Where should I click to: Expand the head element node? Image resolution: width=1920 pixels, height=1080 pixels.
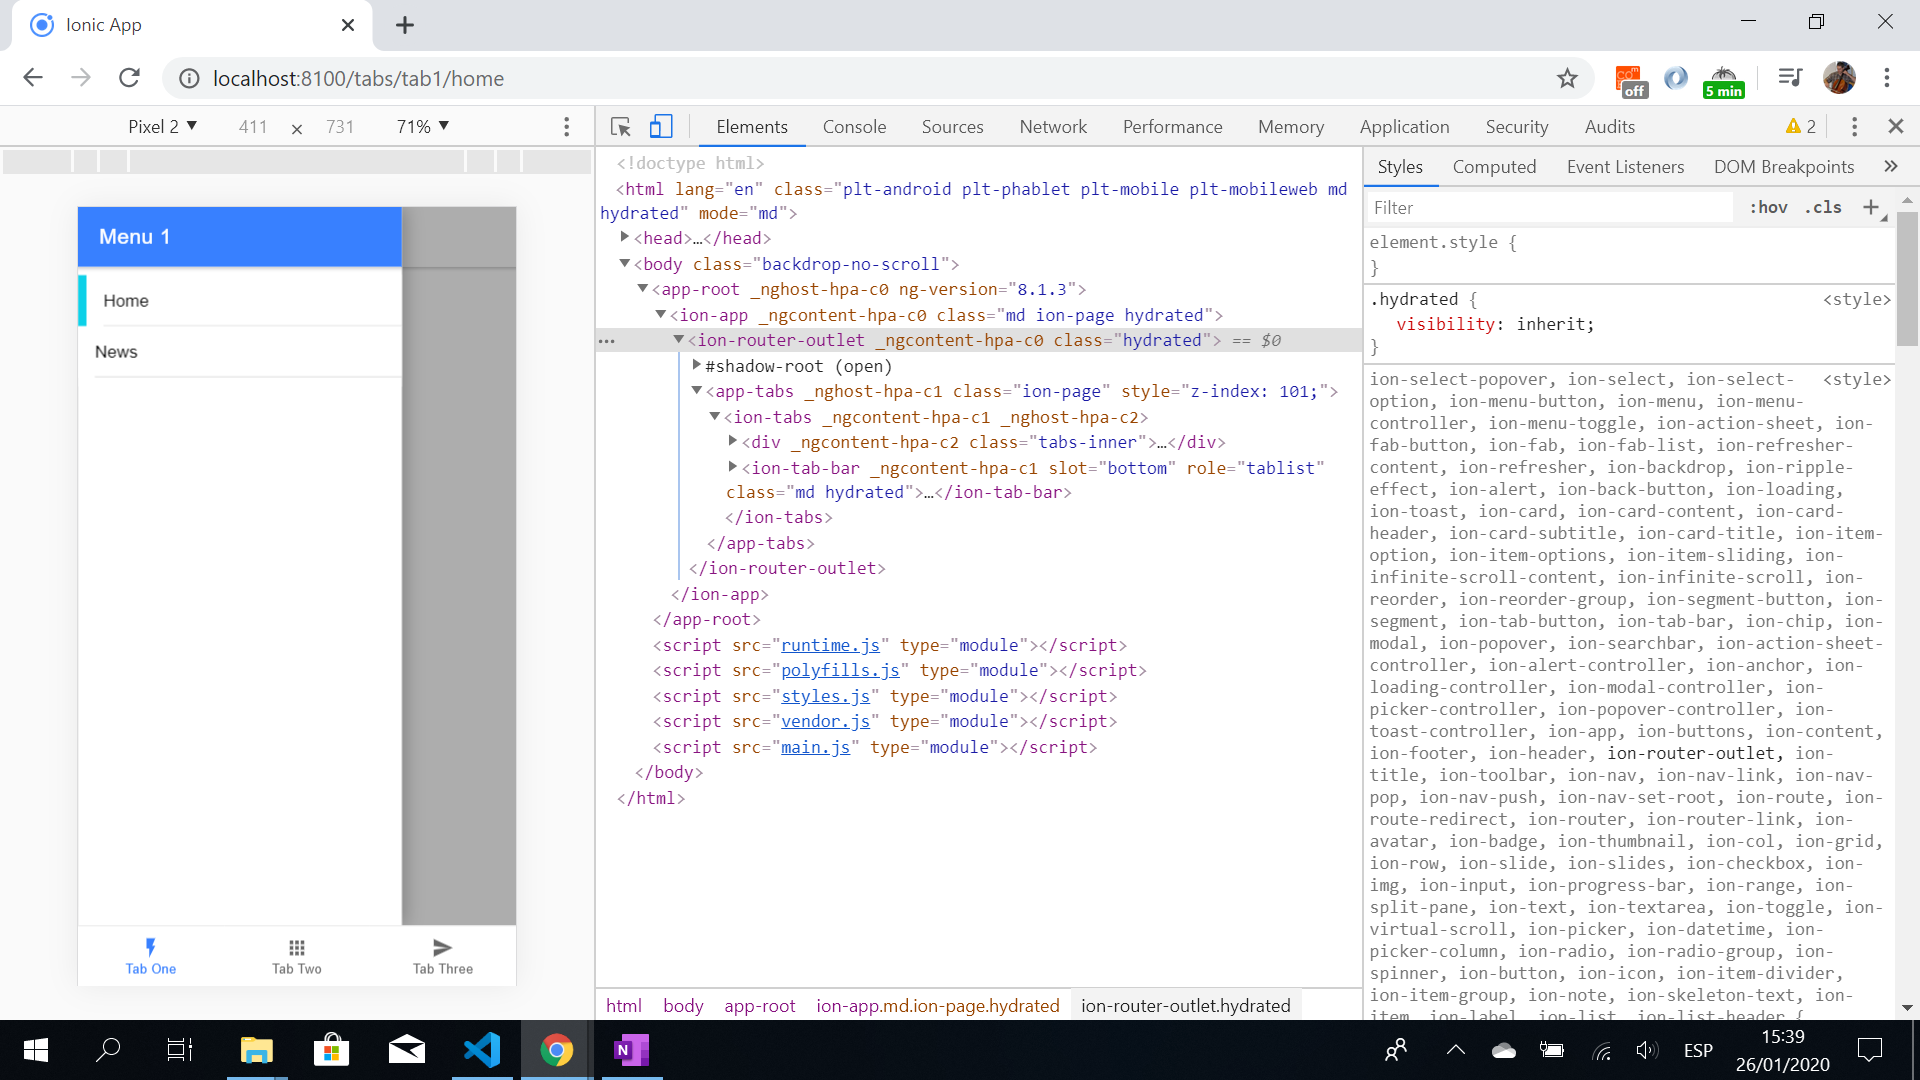point(624,238)
